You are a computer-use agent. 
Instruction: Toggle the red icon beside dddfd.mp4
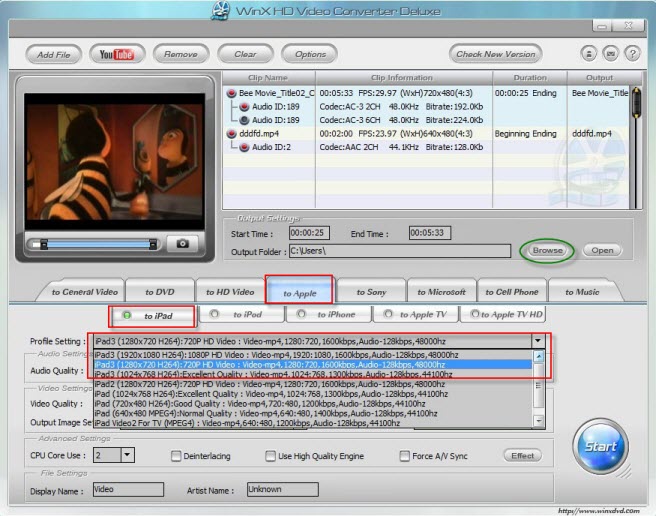[231, 133]
